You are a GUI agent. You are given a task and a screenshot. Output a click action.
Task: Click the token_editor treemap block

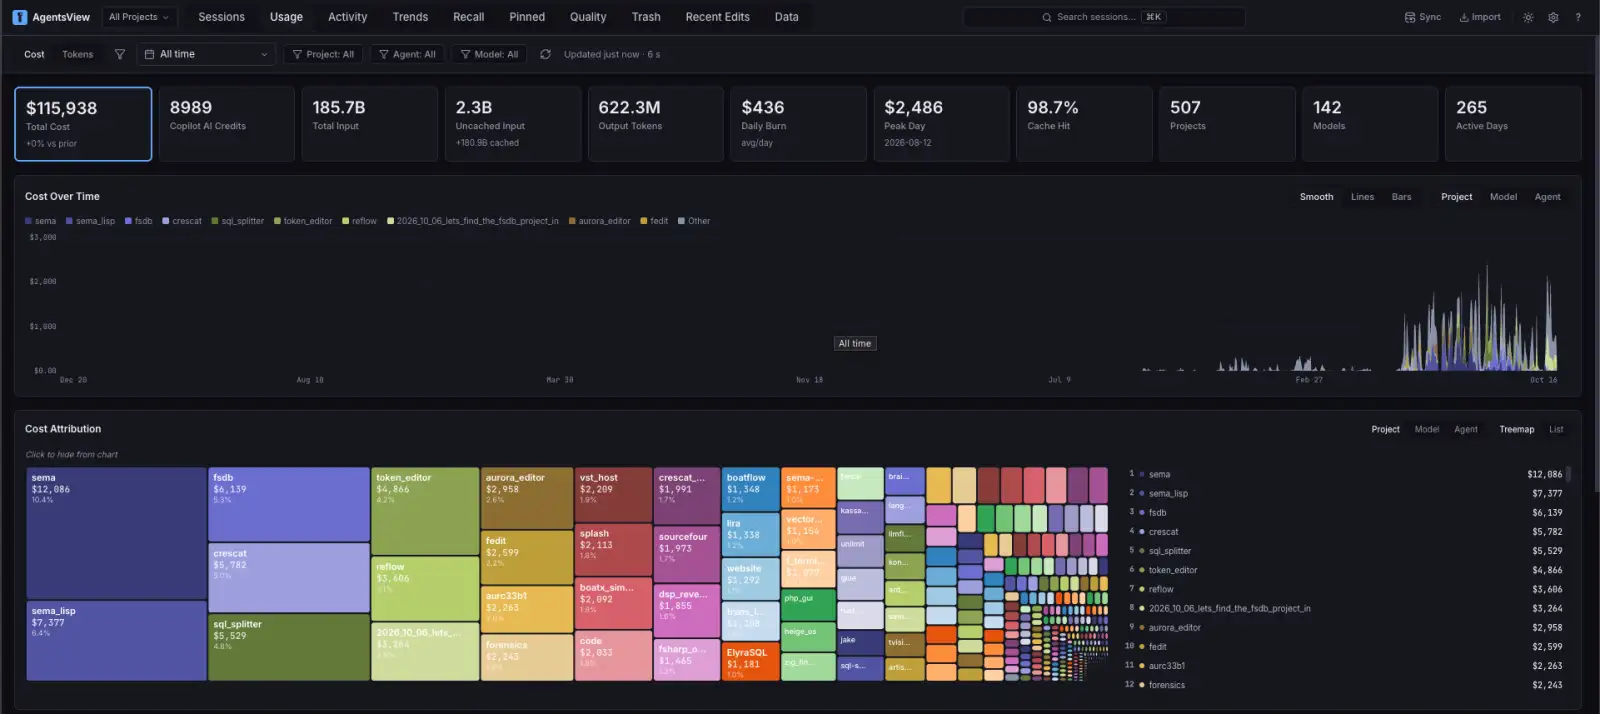point(425,511)
